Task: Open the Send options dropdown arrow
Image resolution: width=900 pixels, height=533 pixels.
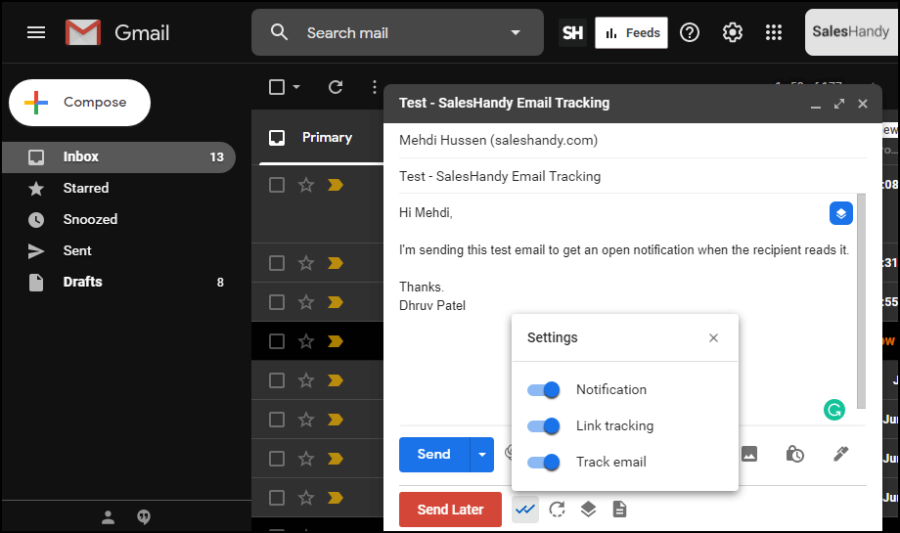Action: [482, 454]
